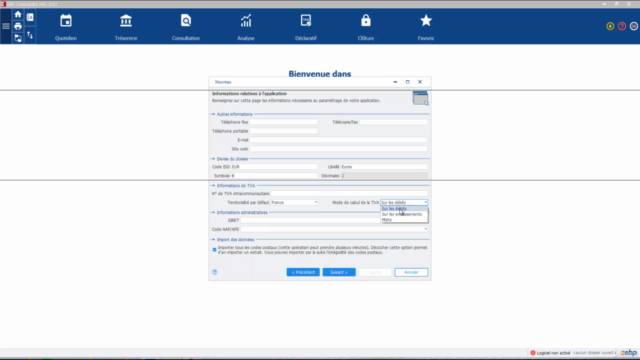This screenshot has height=360, width=640.
Task: Open the Favoris star menu
Action: tap(426, 27)
